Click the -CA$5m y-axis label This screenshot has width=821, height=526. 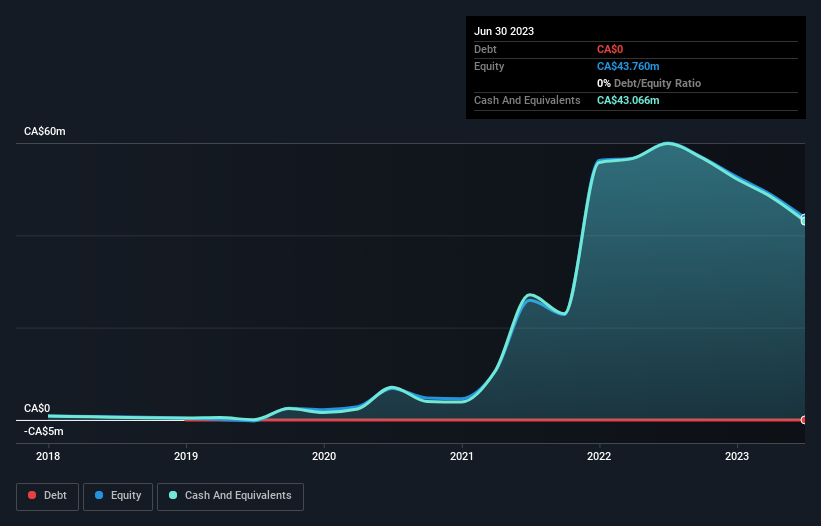point(43,431)
